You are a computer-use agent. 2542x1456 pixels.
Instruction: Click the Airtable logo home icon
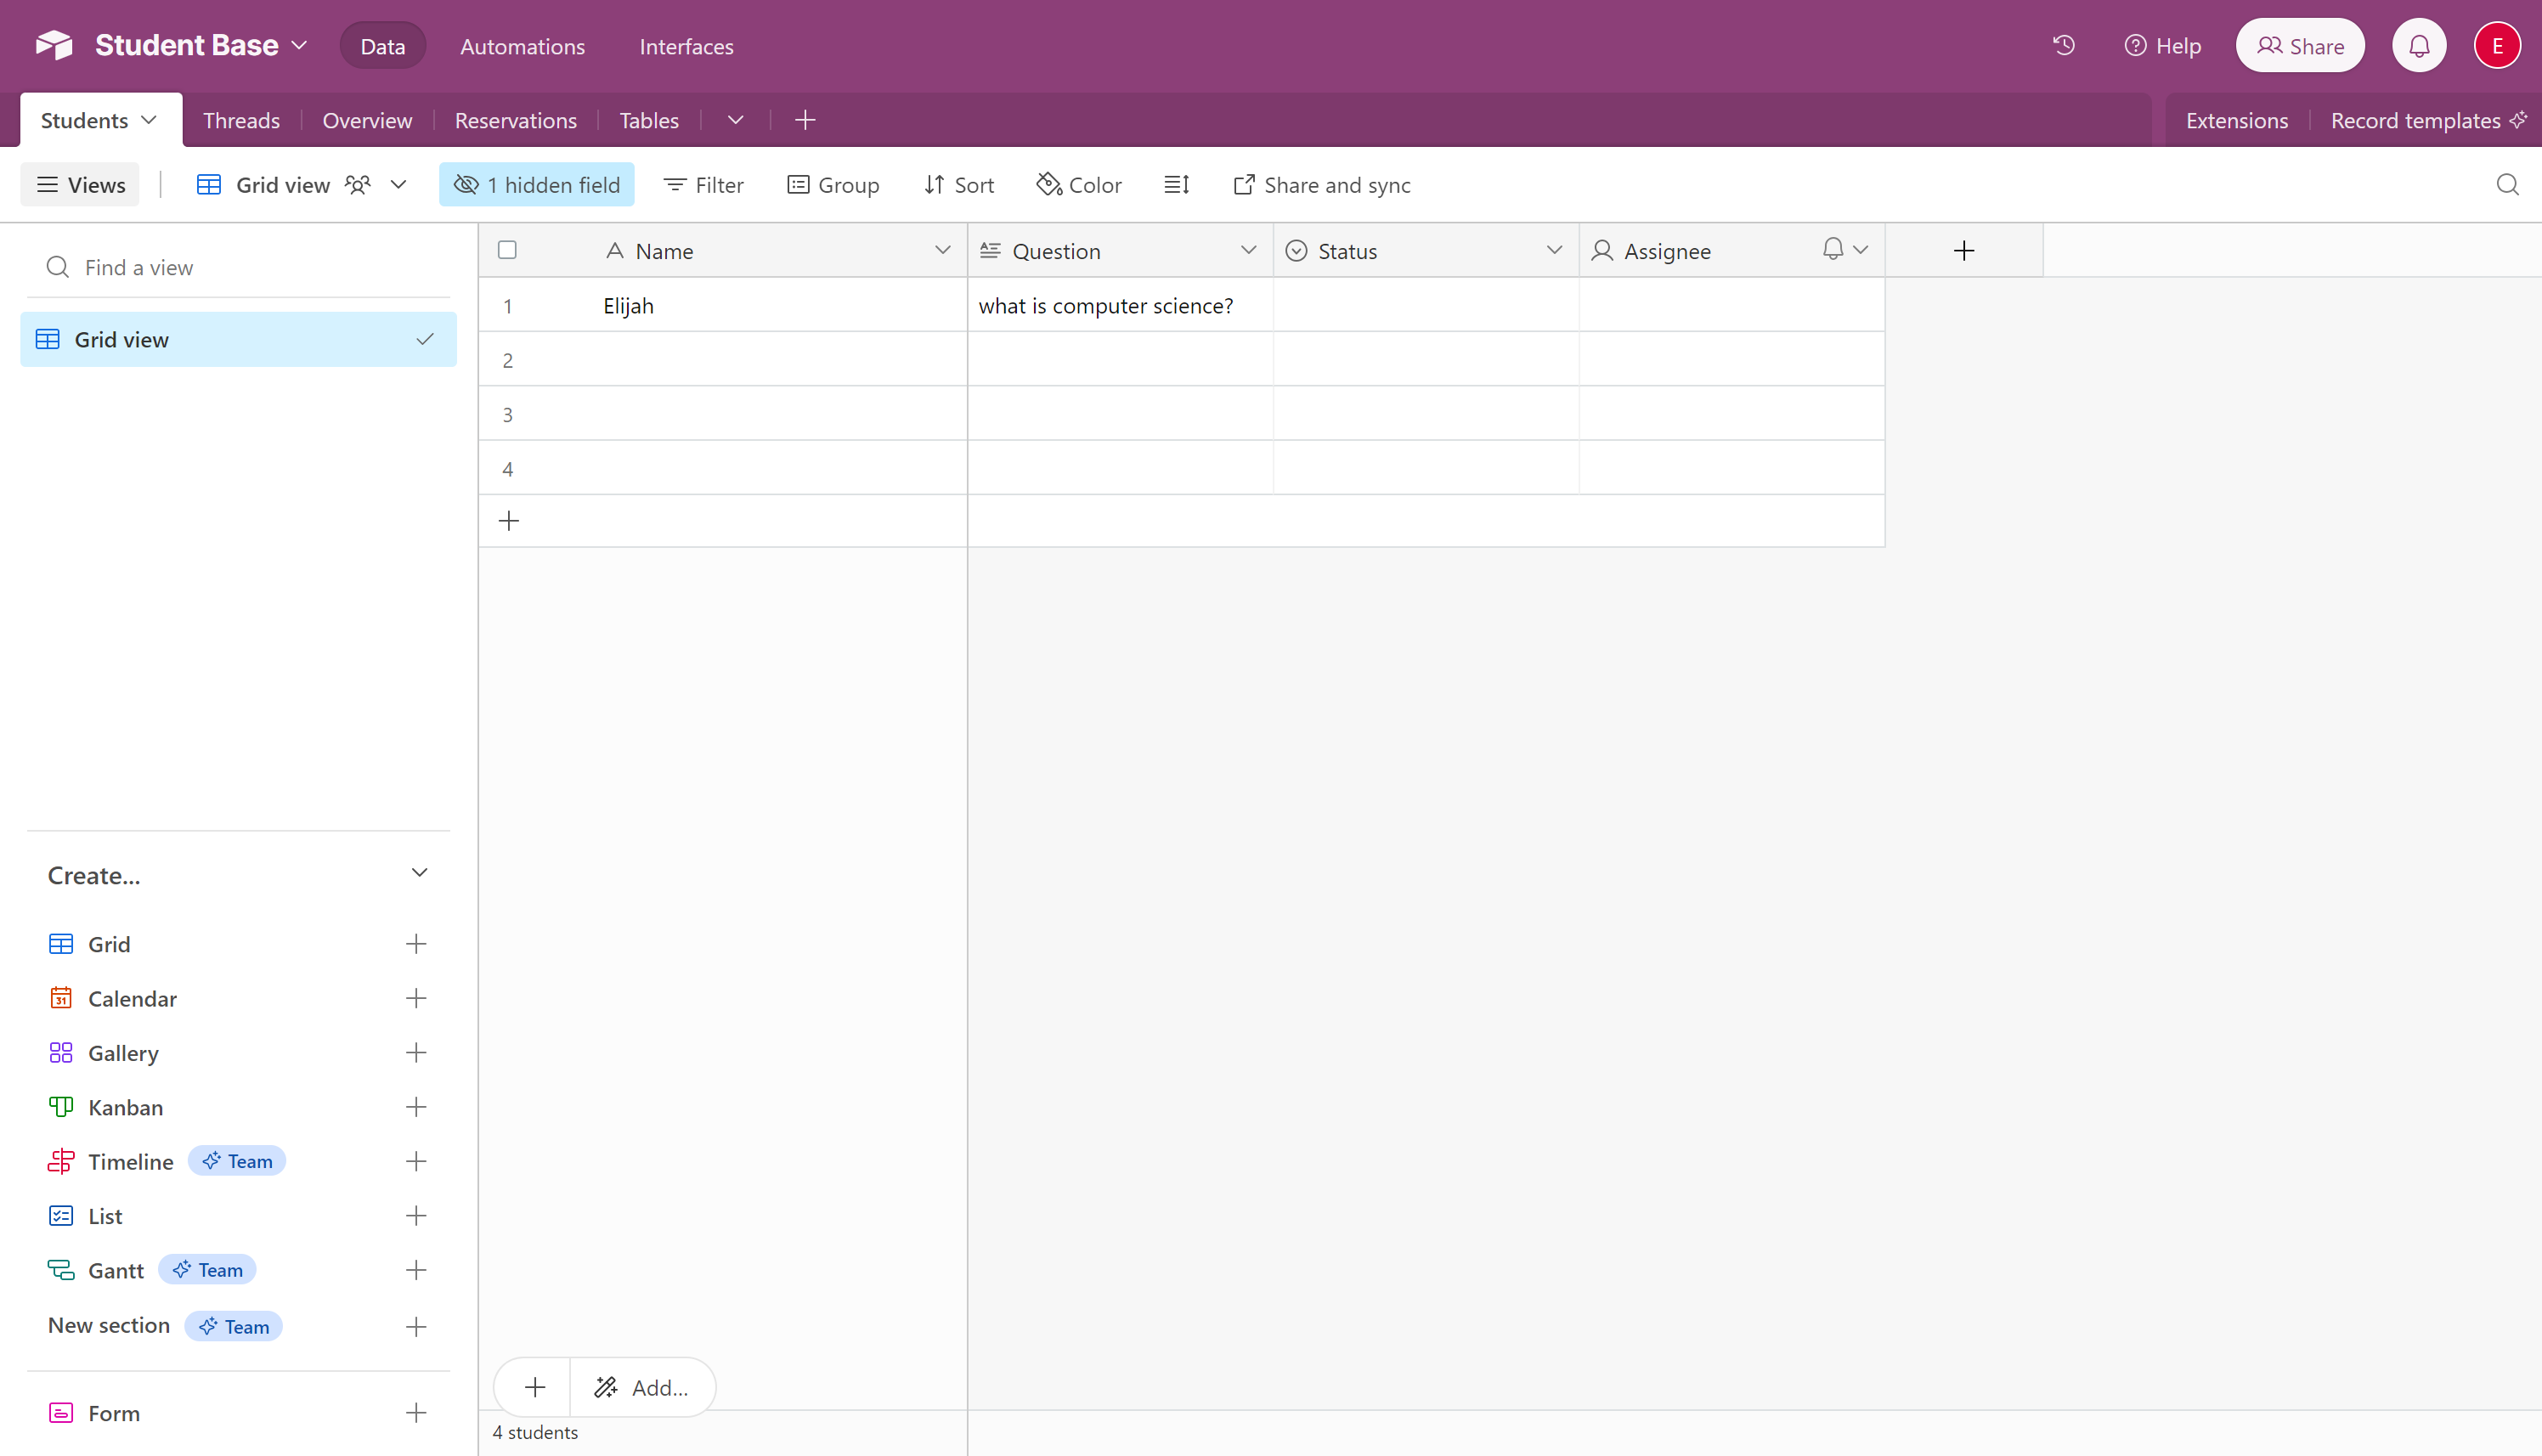(x=54, y=46)
